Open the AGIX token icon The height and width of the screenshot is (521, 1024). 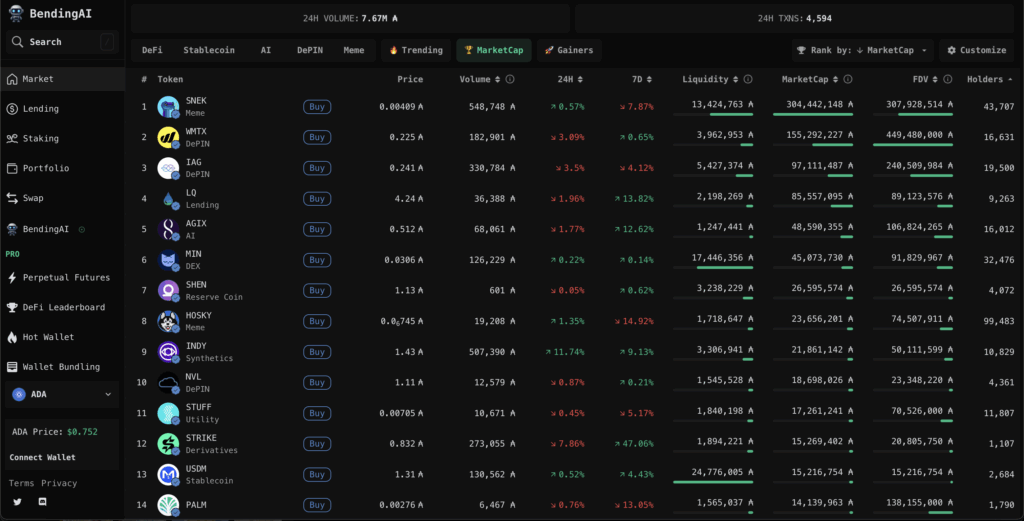(168, 229)
